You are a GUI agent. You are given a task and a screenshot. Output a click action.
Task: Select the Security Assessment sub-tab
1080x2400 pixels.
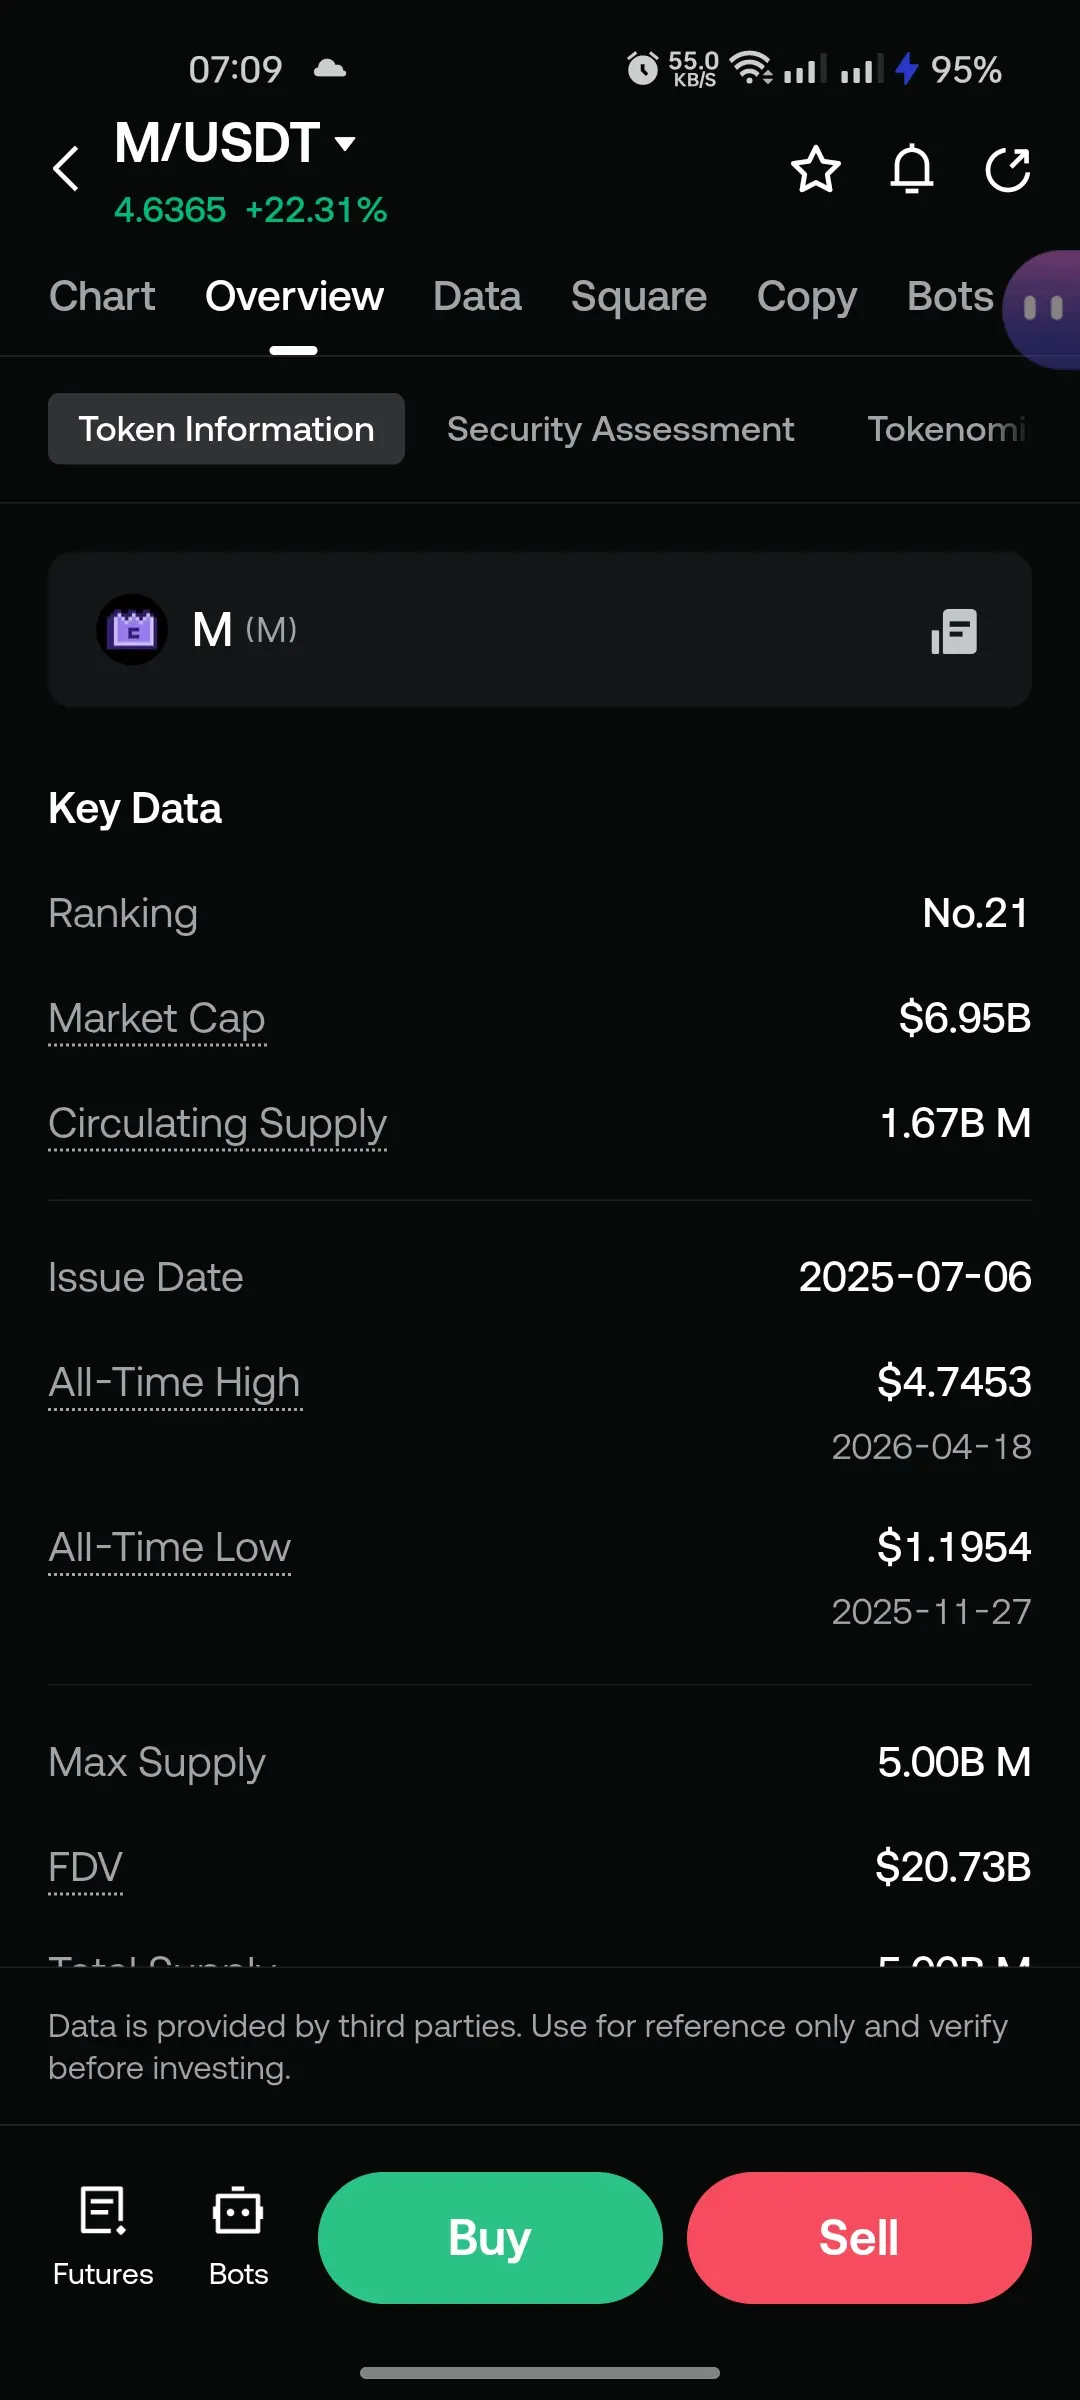[x=620, y=429]
